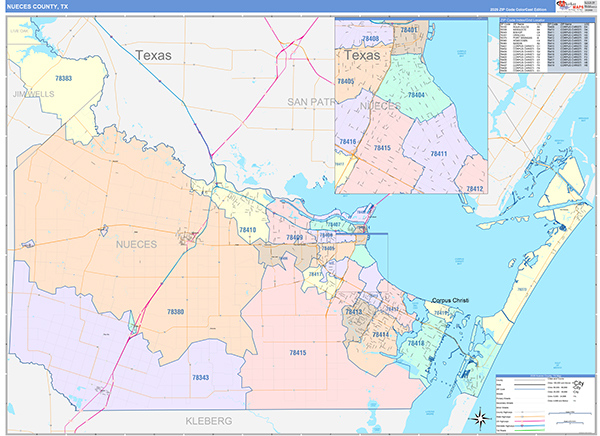Click 78411 in the inset map

click(439, 154)
